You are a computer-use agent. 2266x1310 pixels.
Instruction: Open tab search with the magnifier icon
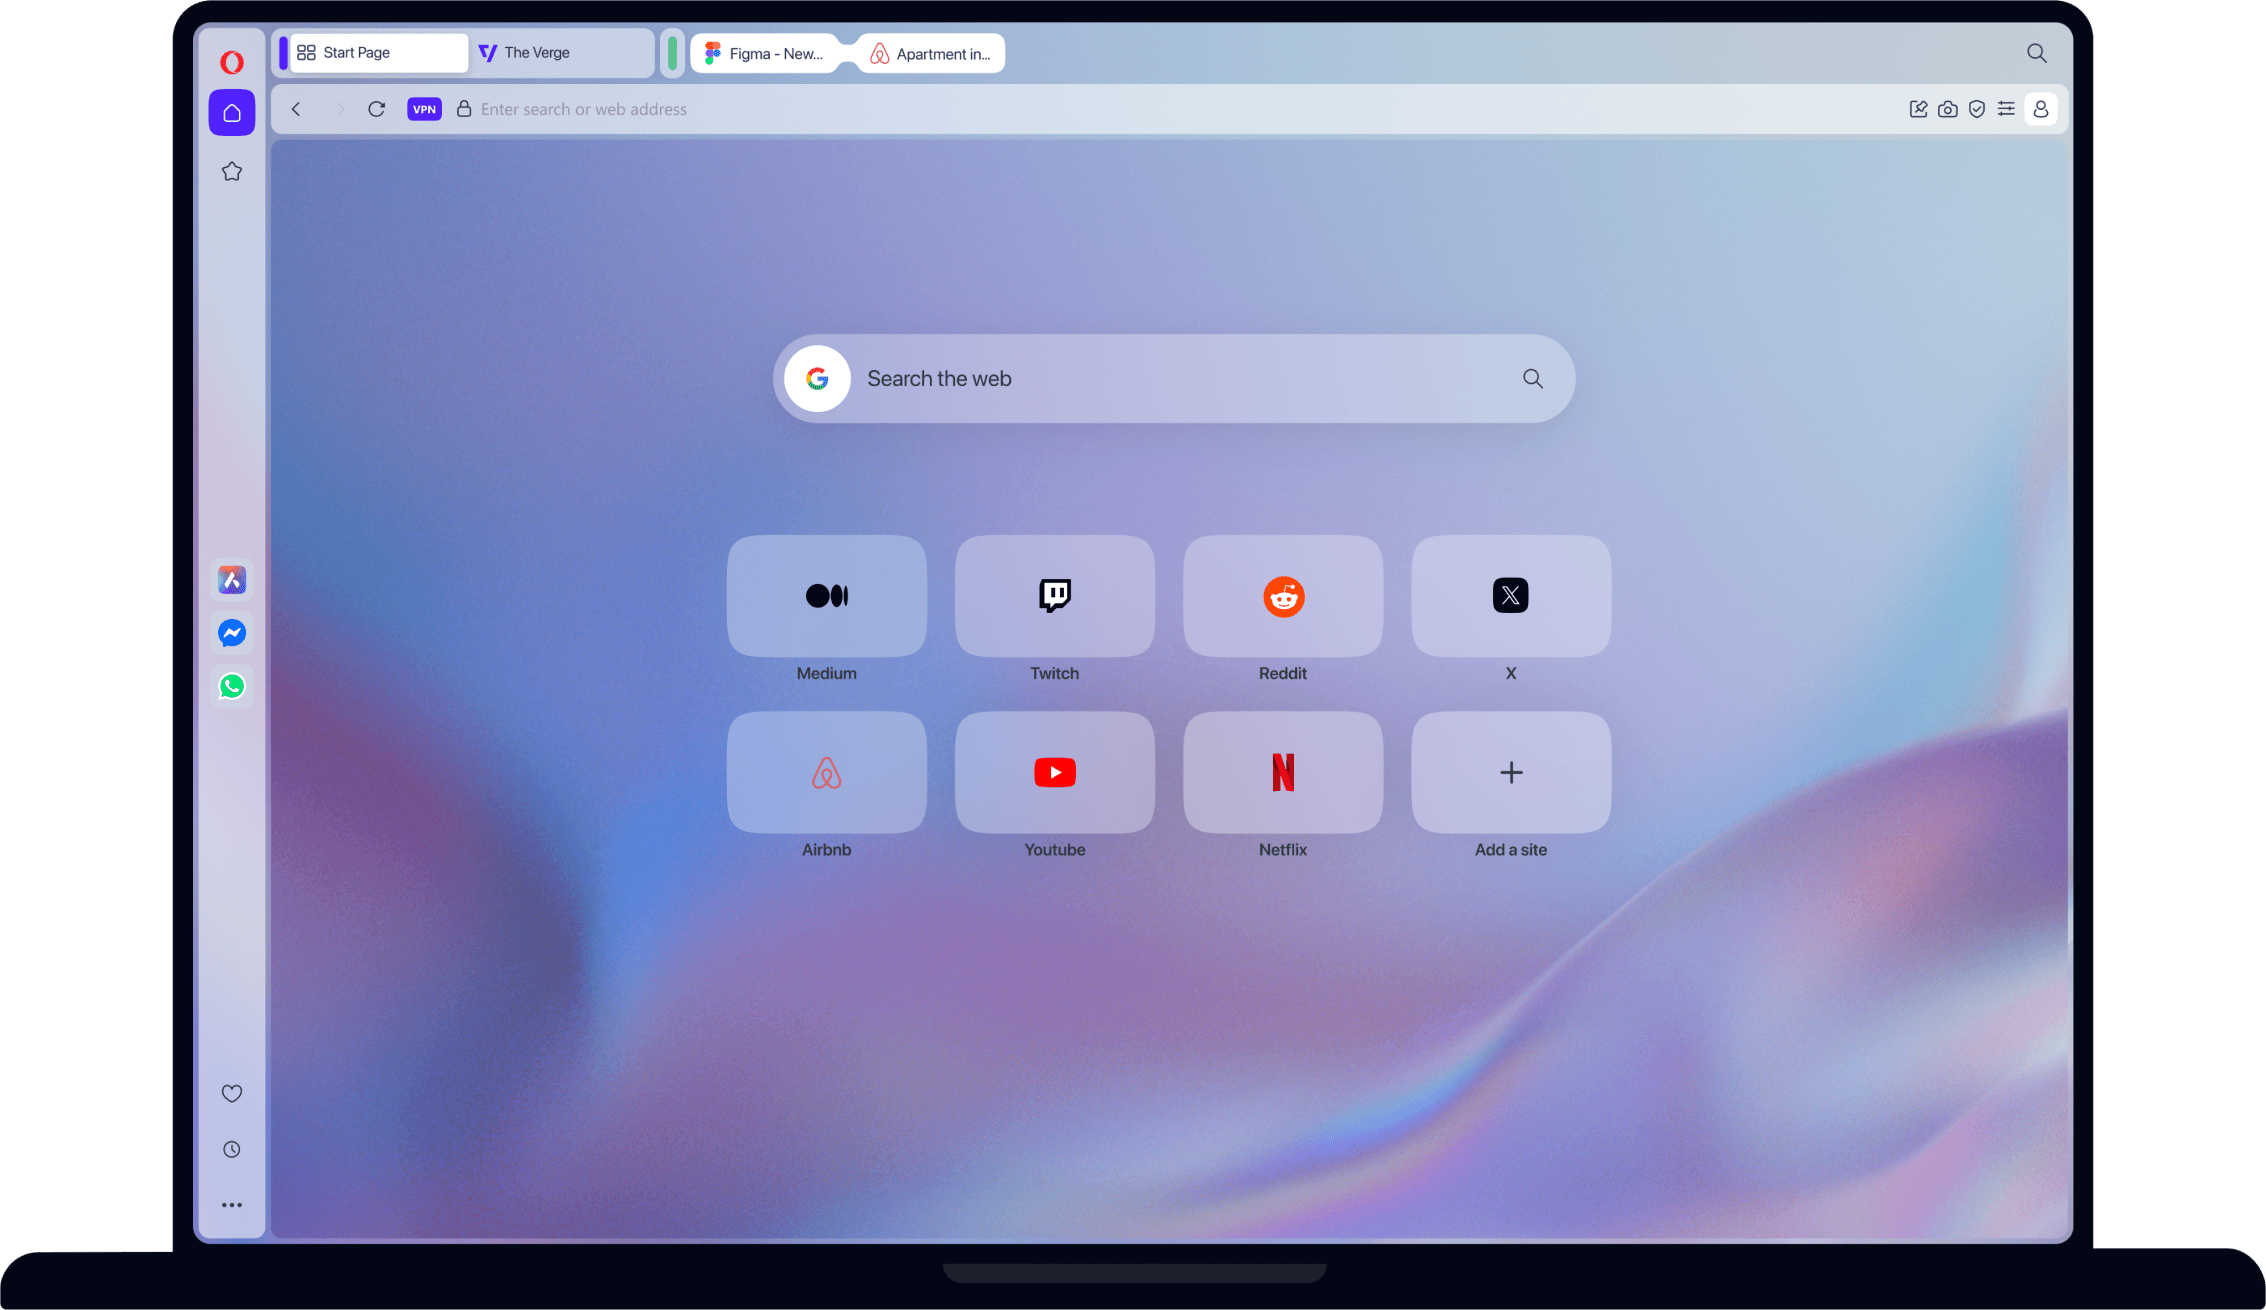(x=2037, y=52)
